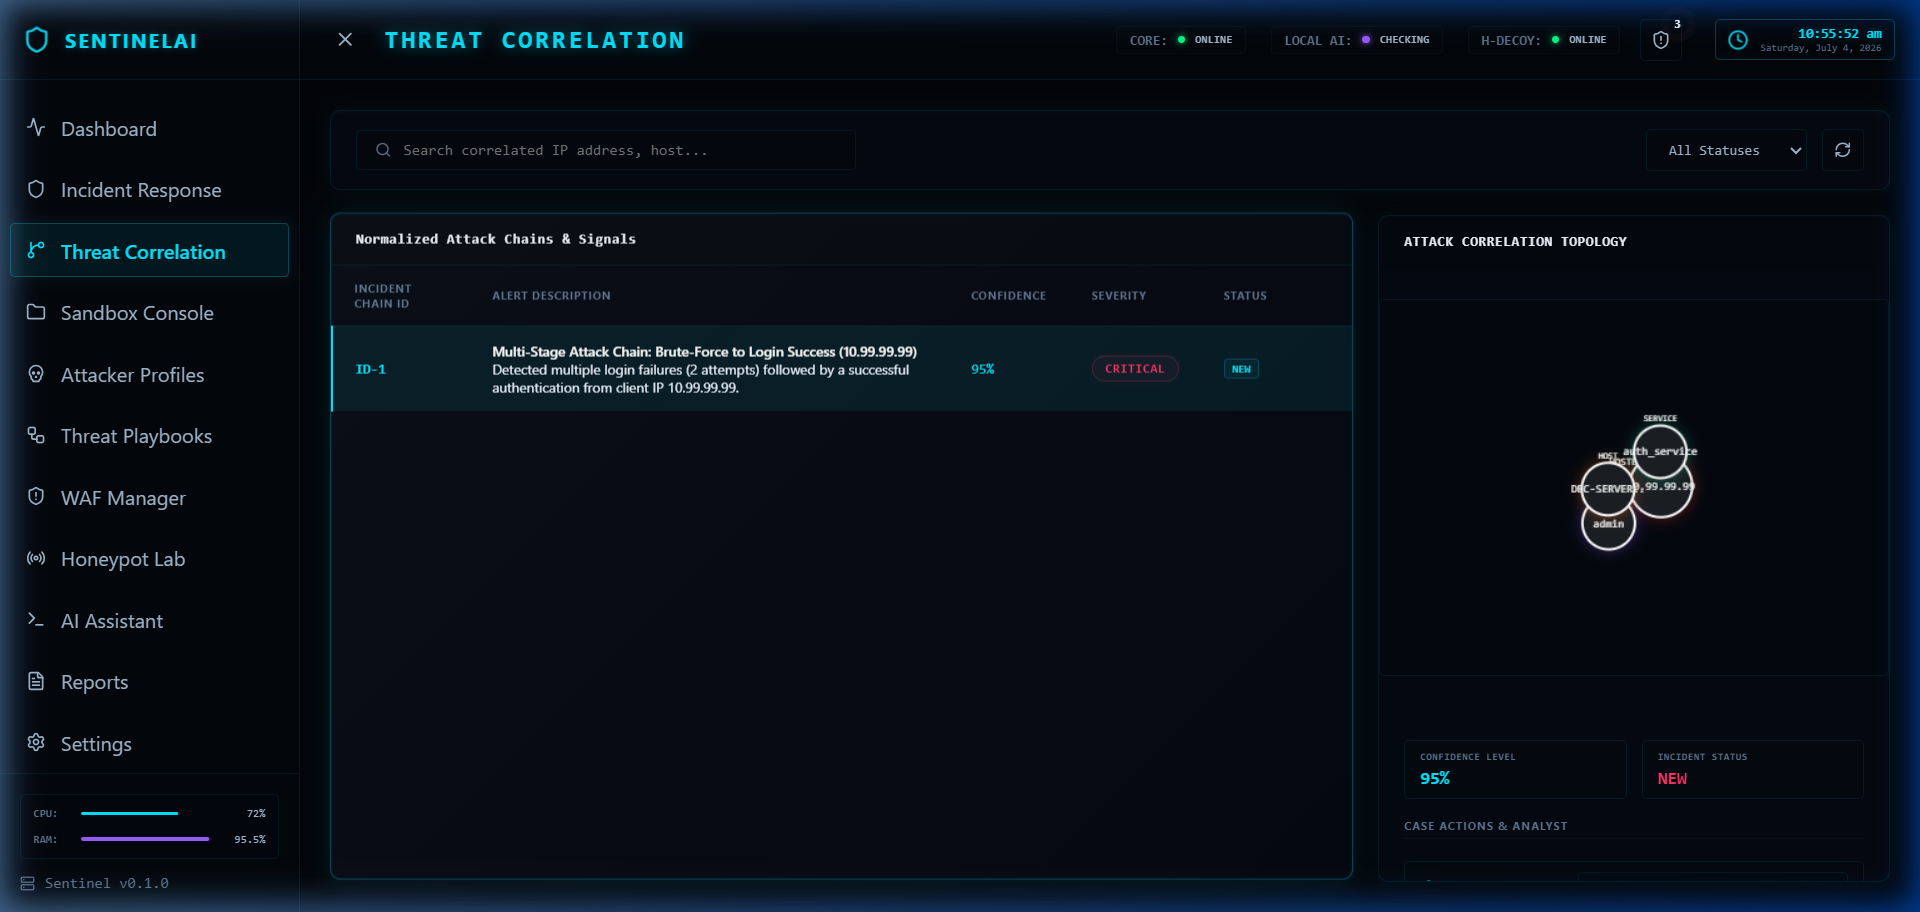Click the brute-force attack chain description
The width and height of the screenshot is (1920, 912).
click(x=704, y=369)
